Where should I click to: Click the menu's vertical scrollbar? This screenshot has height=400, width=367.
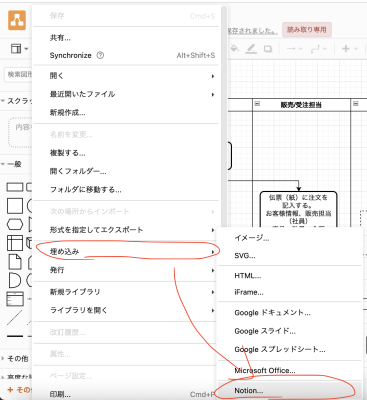[x=224, y=117]
